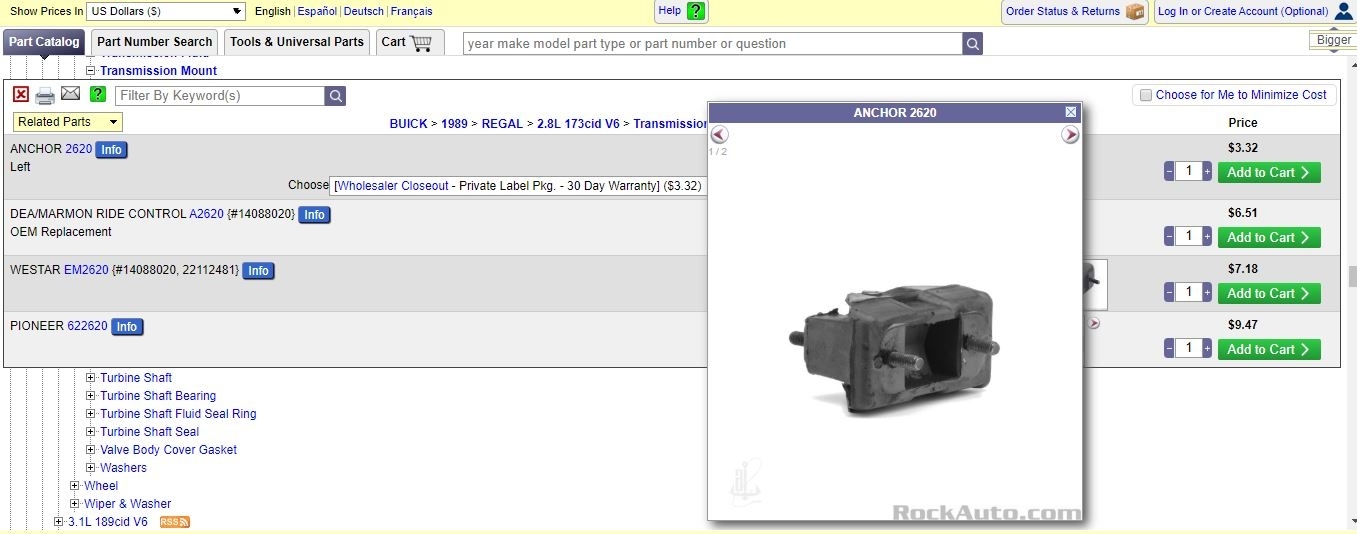Decrease quantity for the $7.18 WESTAR part
Viewport: 1357px width, 534px height.
(x=1169, y=293)
